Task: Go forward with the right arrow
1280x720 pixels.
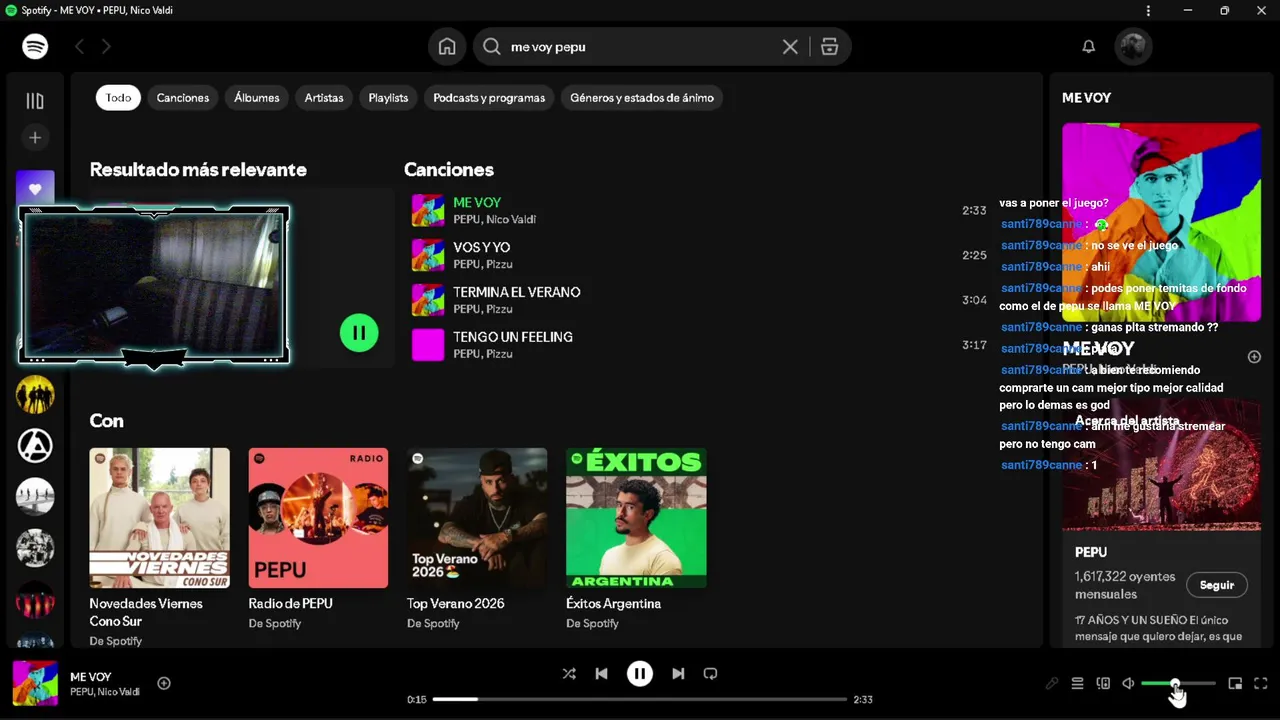Action: tap(106, 46)
